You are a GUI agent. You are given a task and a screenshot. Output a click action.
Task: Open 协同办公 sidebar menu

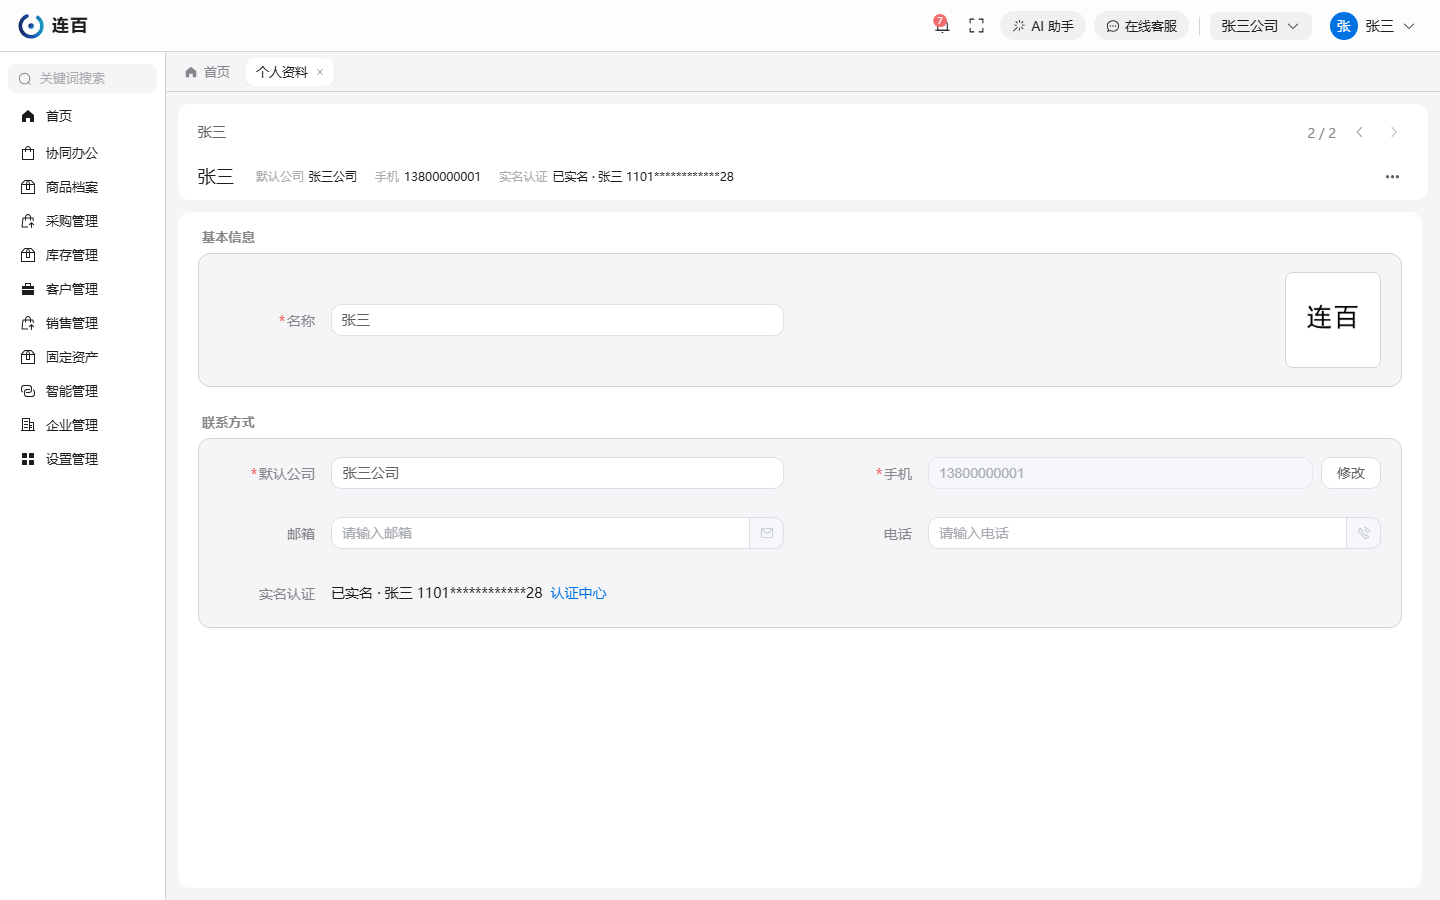83,153
